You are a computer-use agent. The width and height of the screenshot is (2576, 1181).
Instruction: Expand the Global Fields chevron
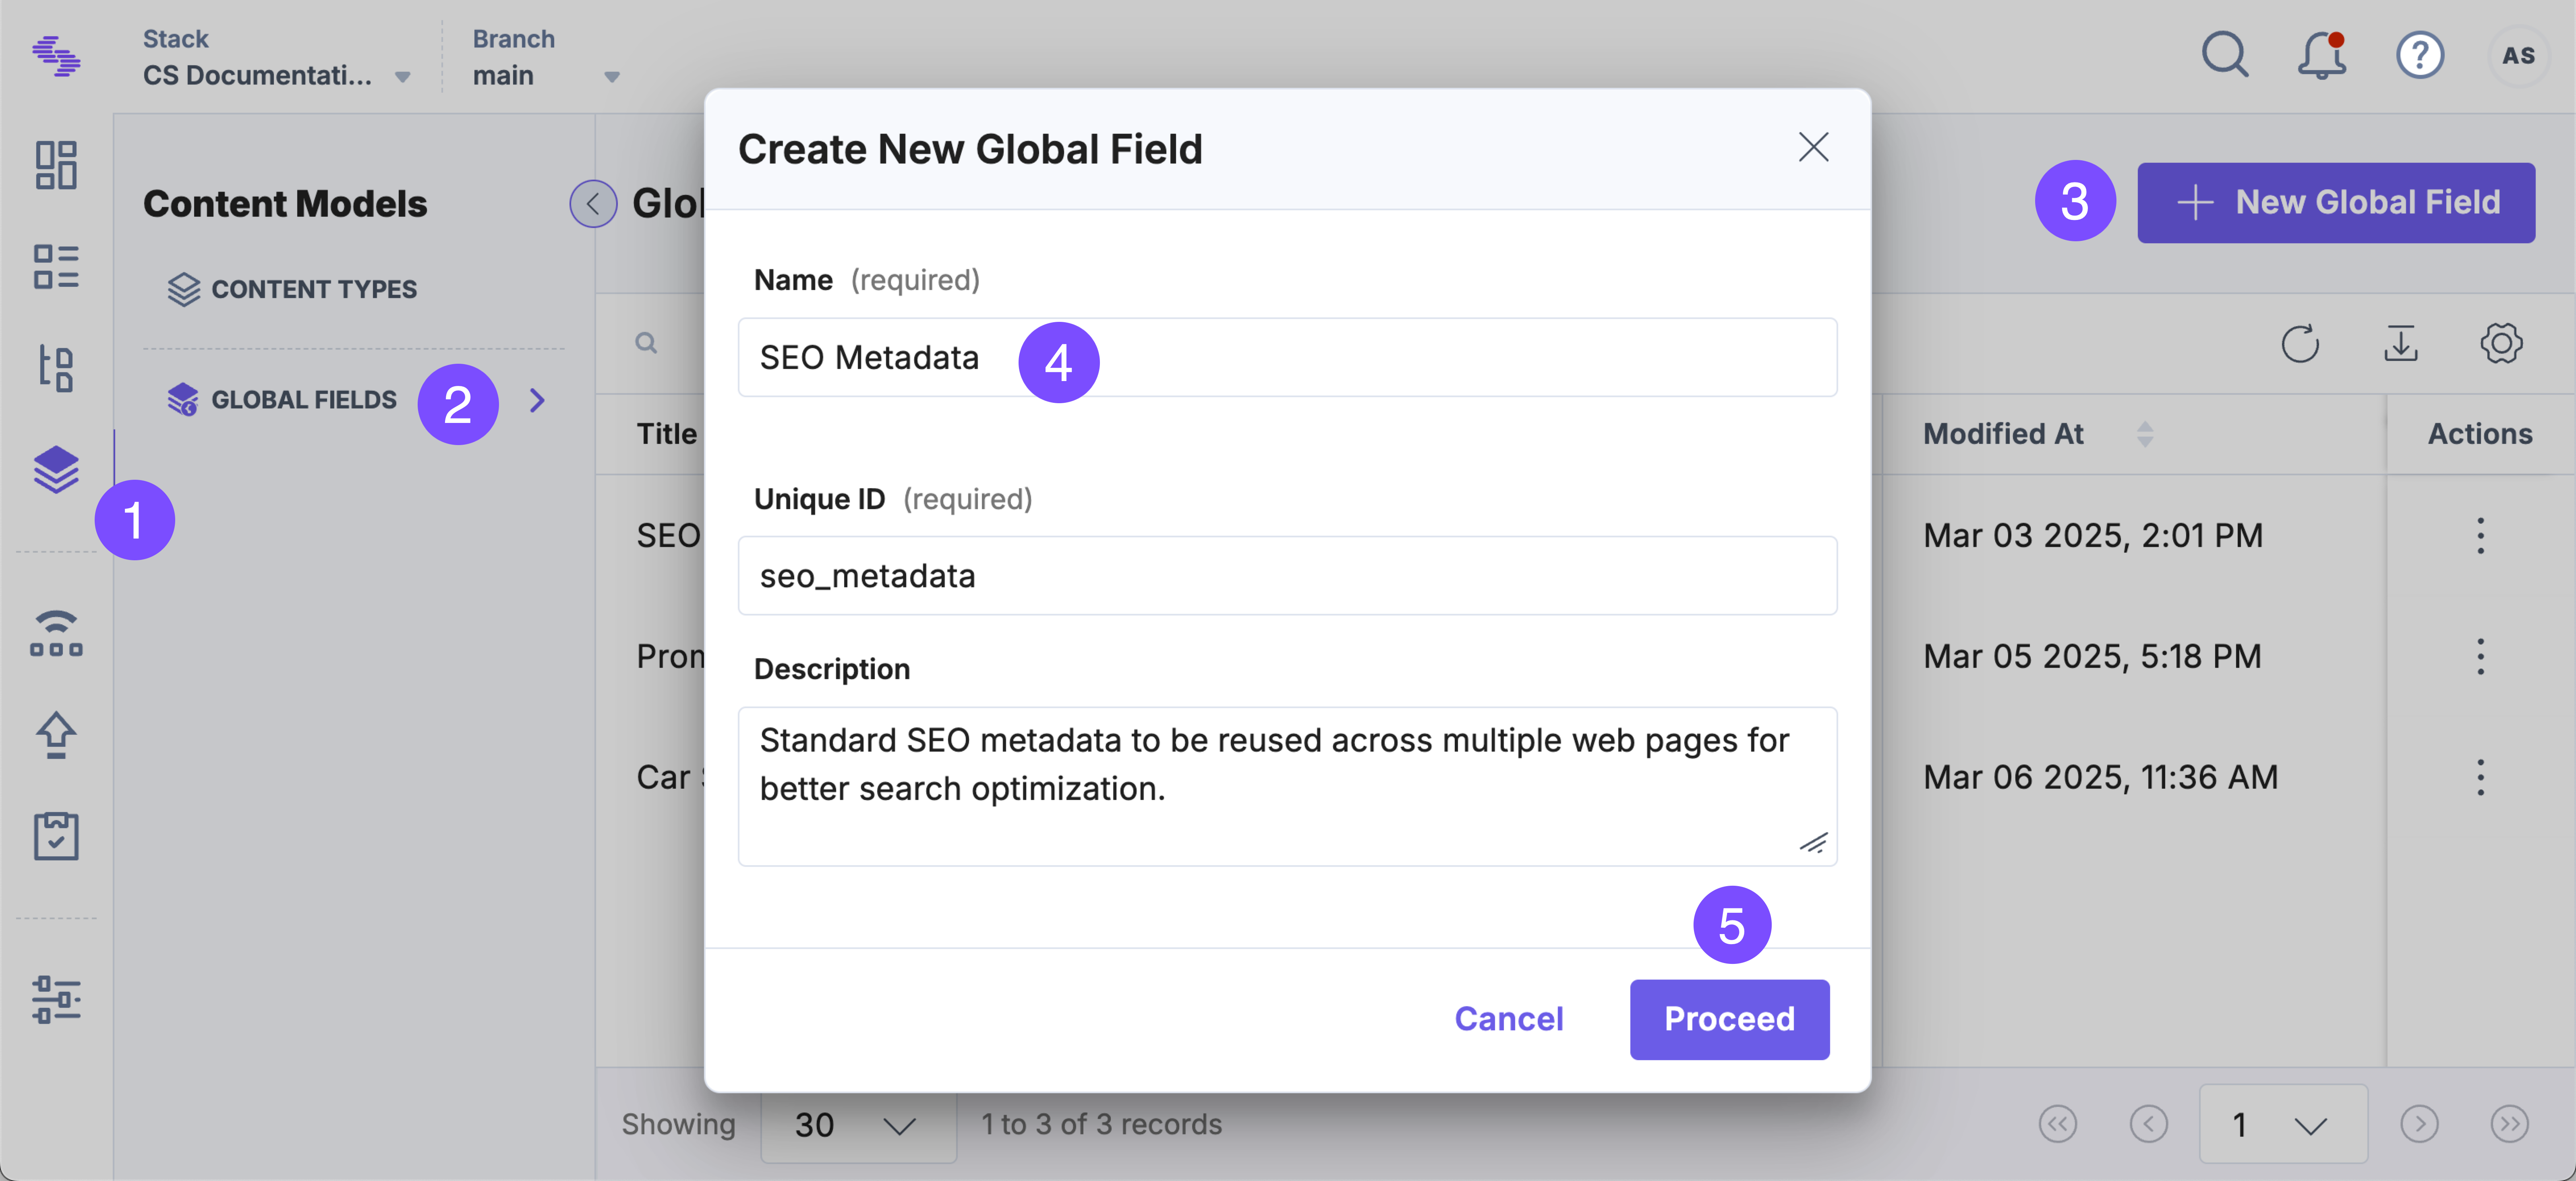537,400
